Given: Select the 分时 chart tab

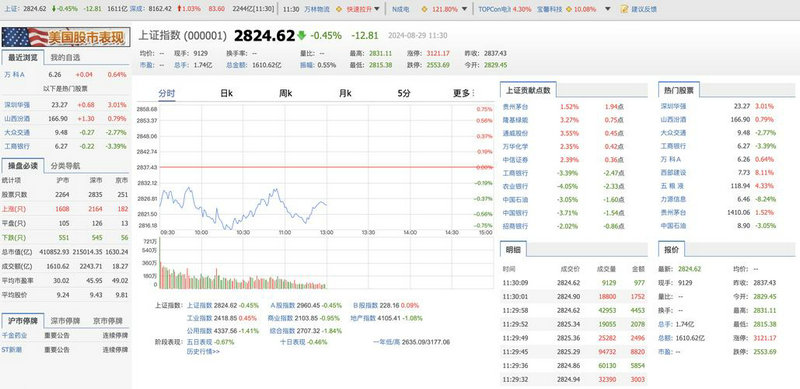Looking at the screenshot, I should click(x=166, y=93).
